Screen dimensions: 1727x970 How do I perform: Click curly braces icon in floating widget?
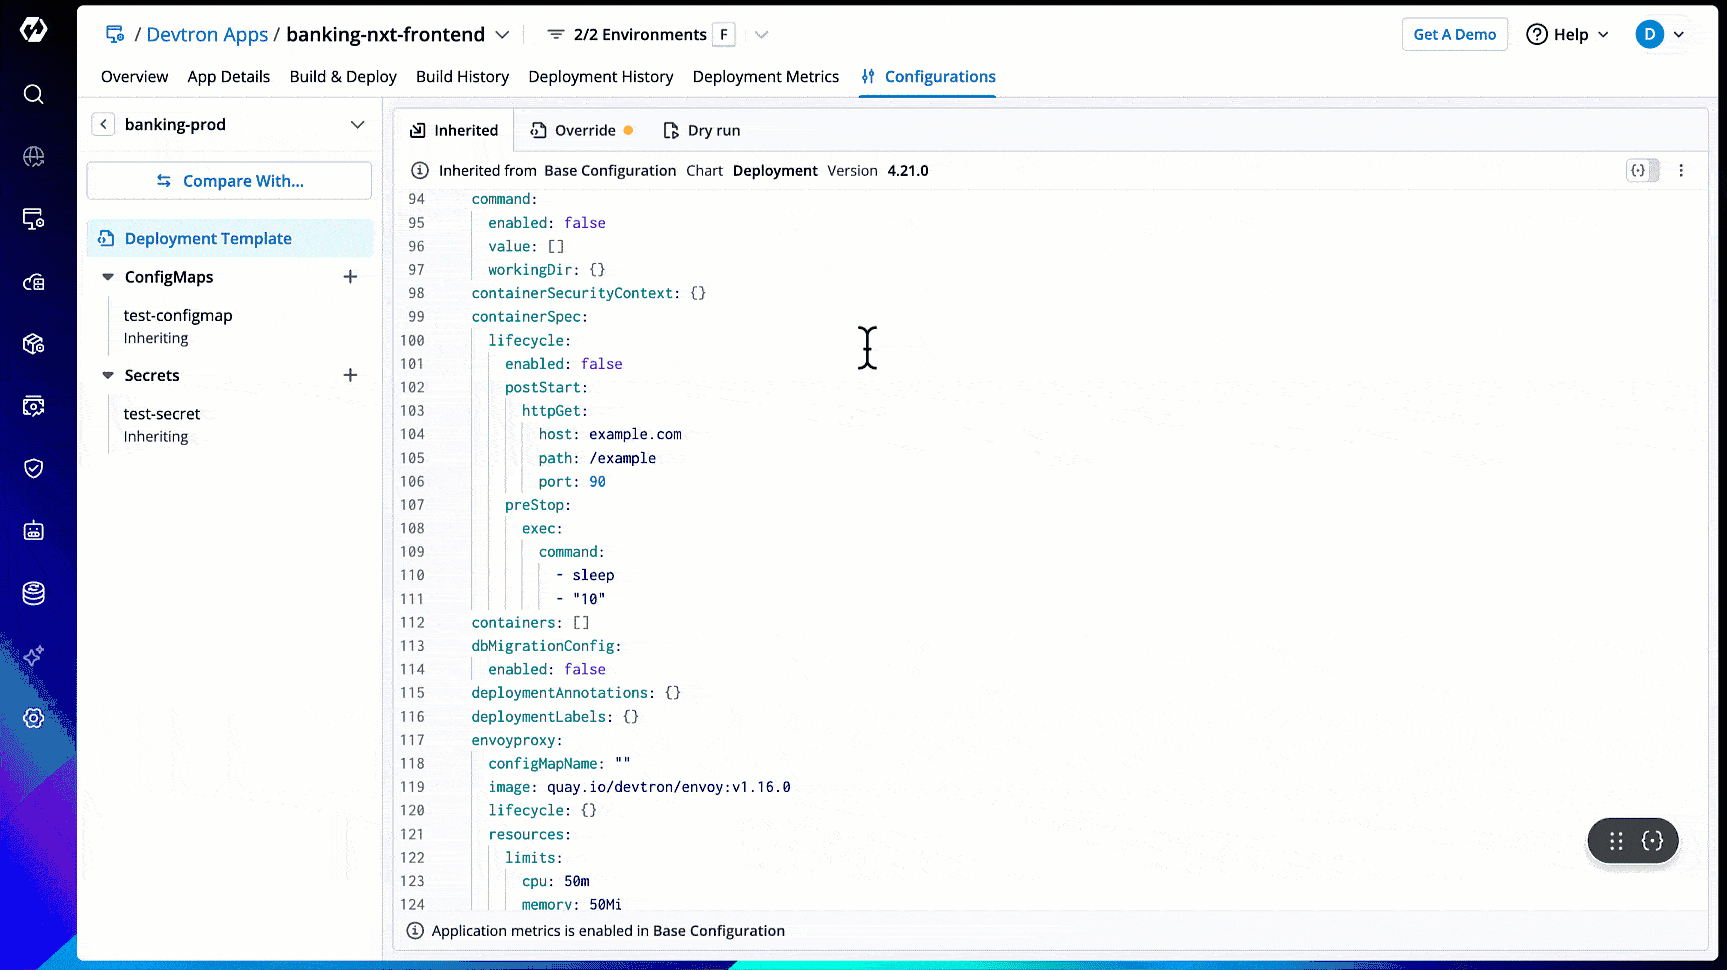pyautogui.click(x=1652, y=841)
